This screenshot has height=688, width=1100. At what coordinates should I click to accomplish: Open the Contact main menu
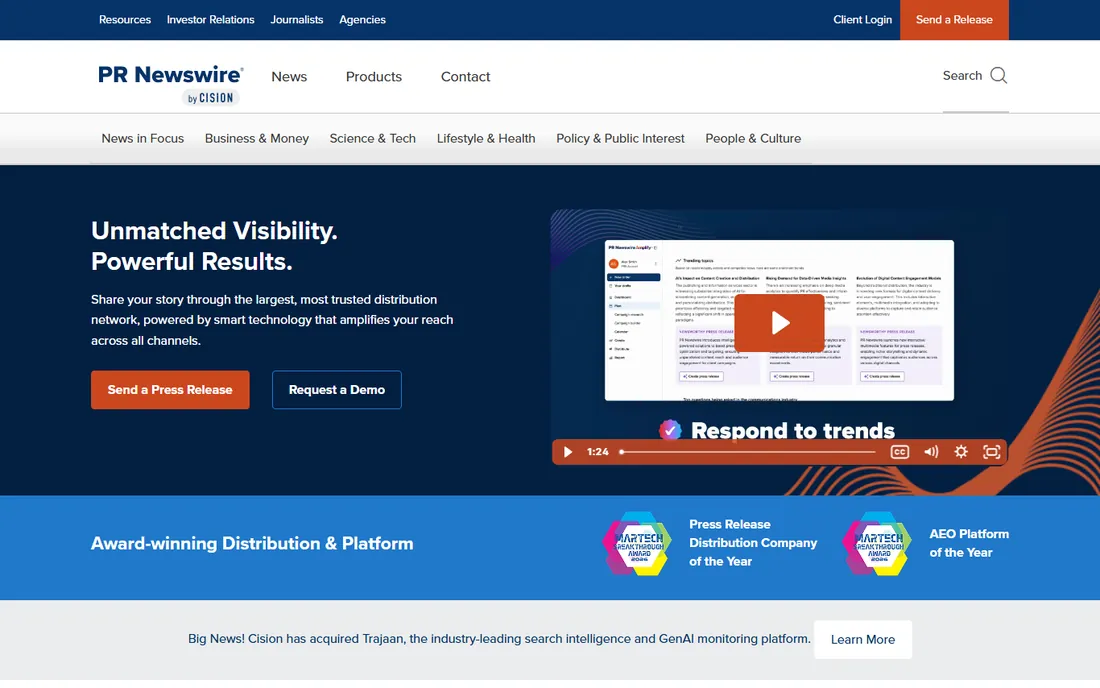point(465,76)
